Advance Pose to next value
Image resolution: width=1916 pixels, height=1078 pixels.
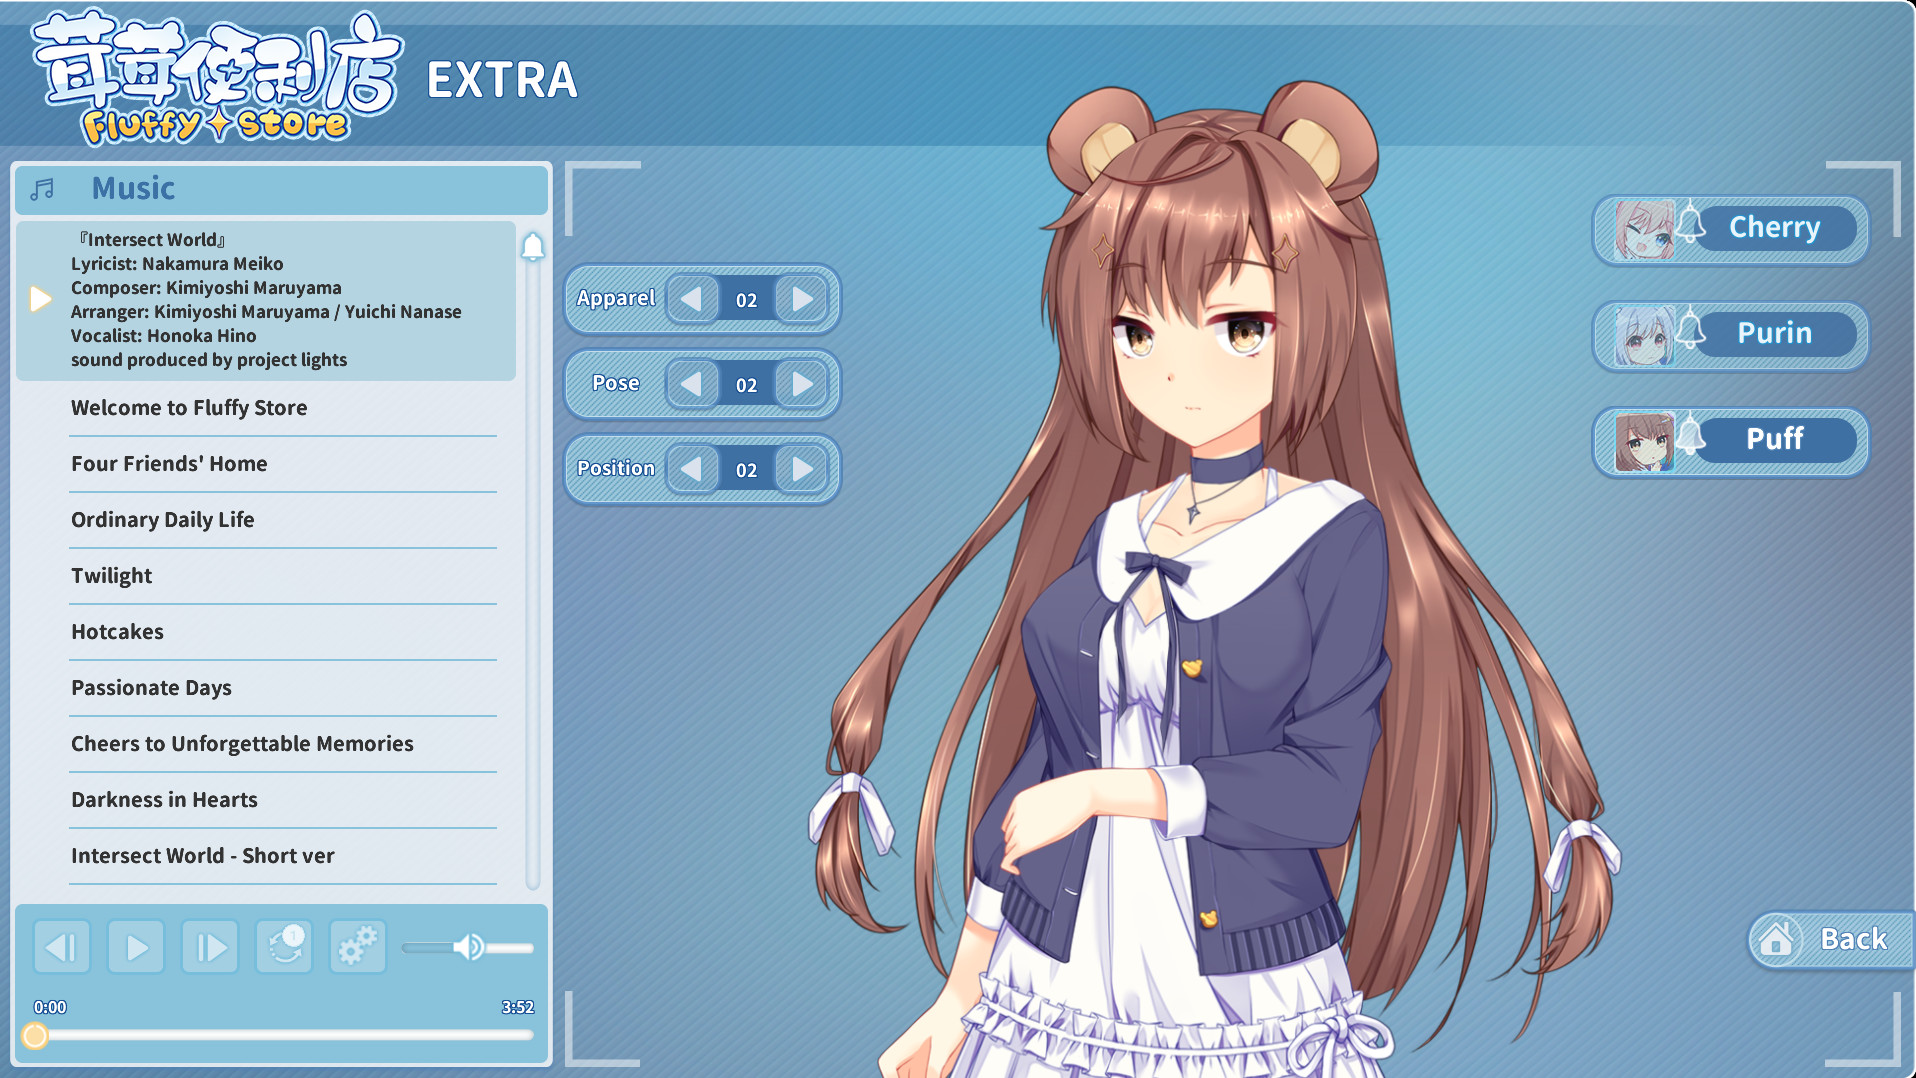click(802, 384)
